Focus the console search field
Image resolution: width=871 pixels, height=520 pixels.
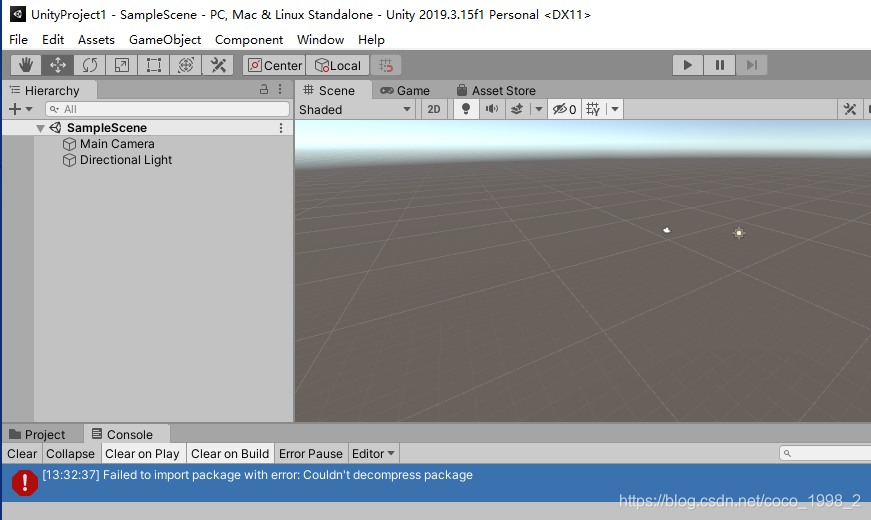[x=825, y=453]
